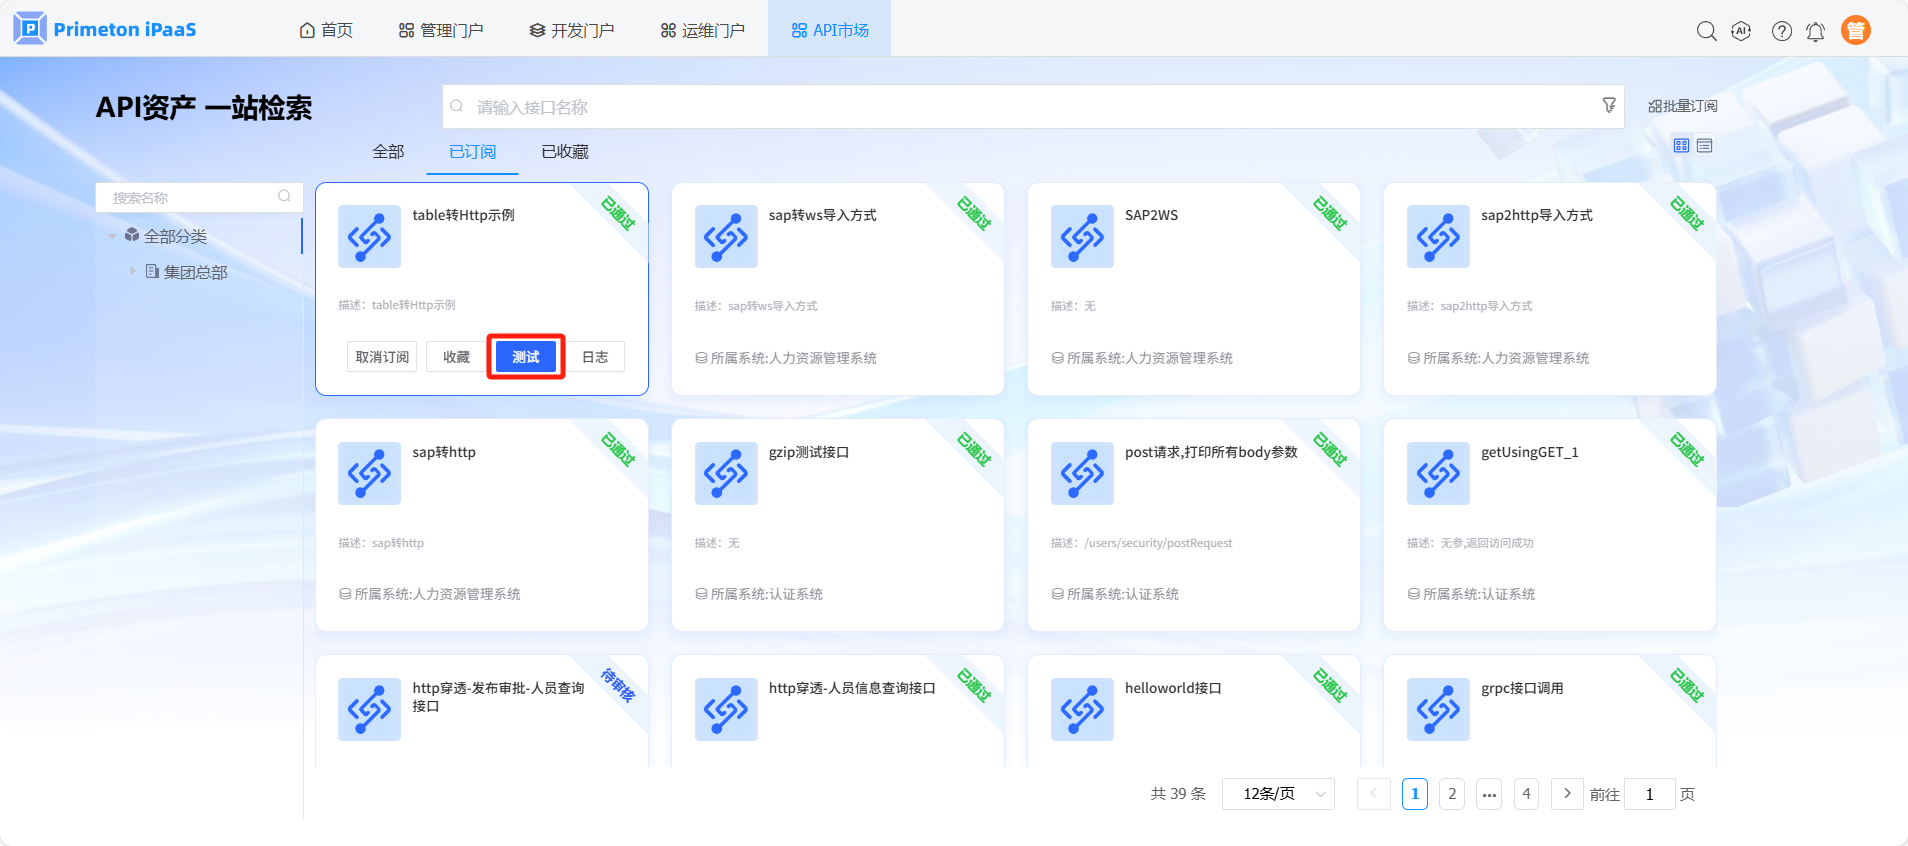Focus the 请输入接口名称 search field
This screenshot has width=1908, height=846.
(1034, 106)
